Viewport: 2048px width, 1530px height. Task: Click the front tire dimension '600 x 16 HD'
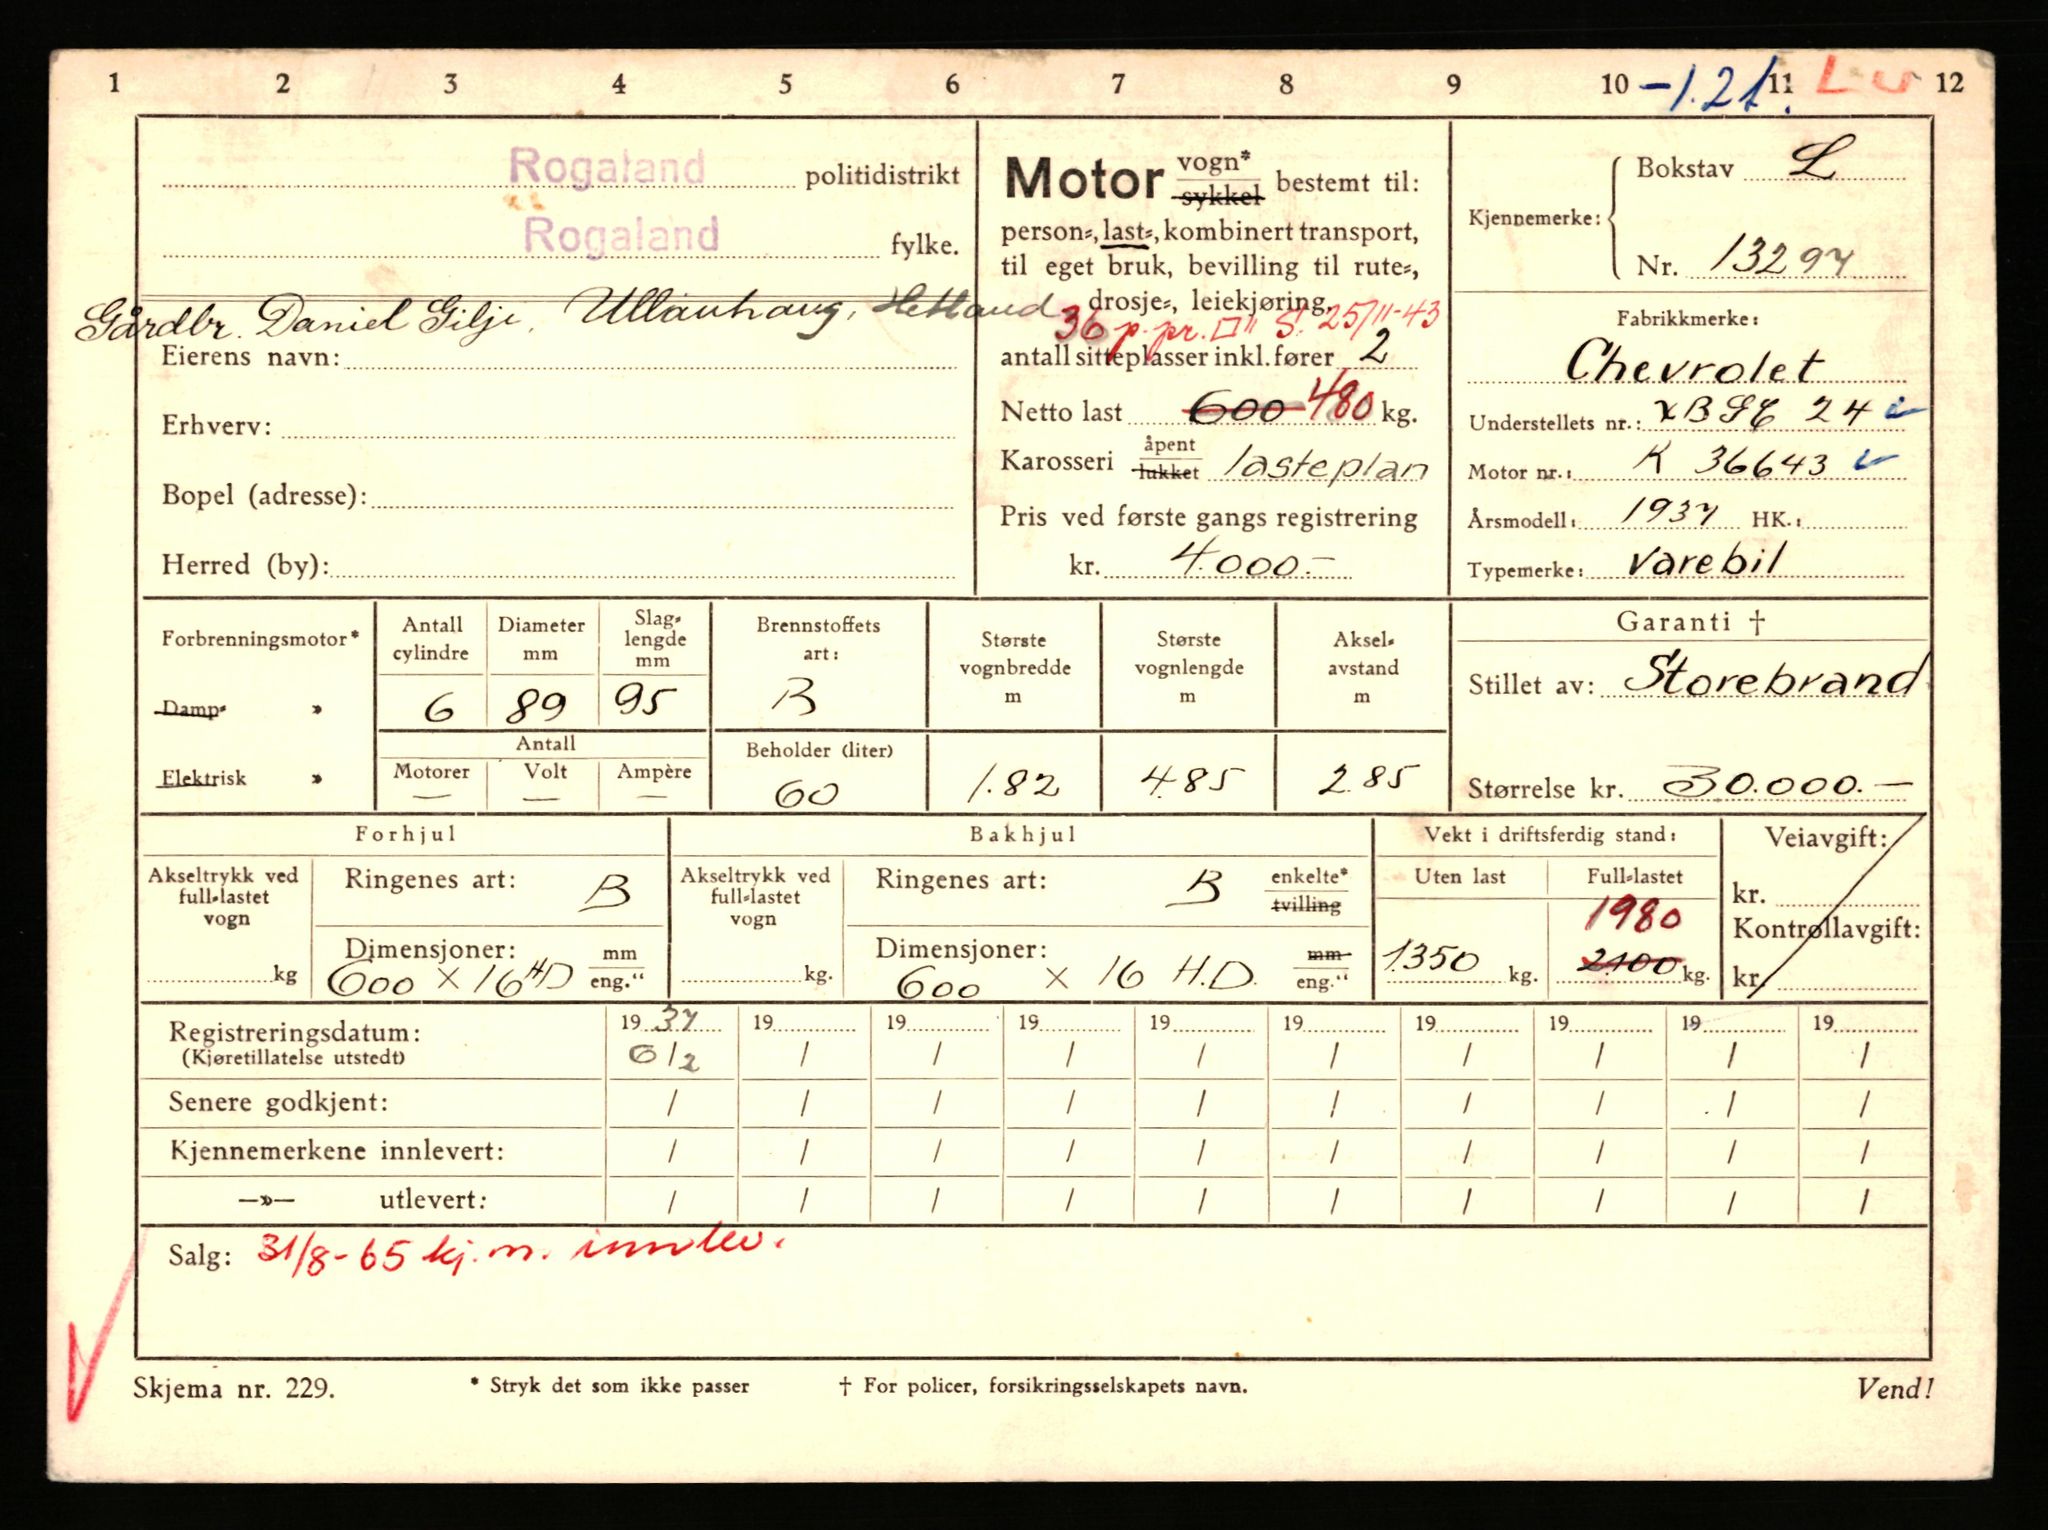451,978
